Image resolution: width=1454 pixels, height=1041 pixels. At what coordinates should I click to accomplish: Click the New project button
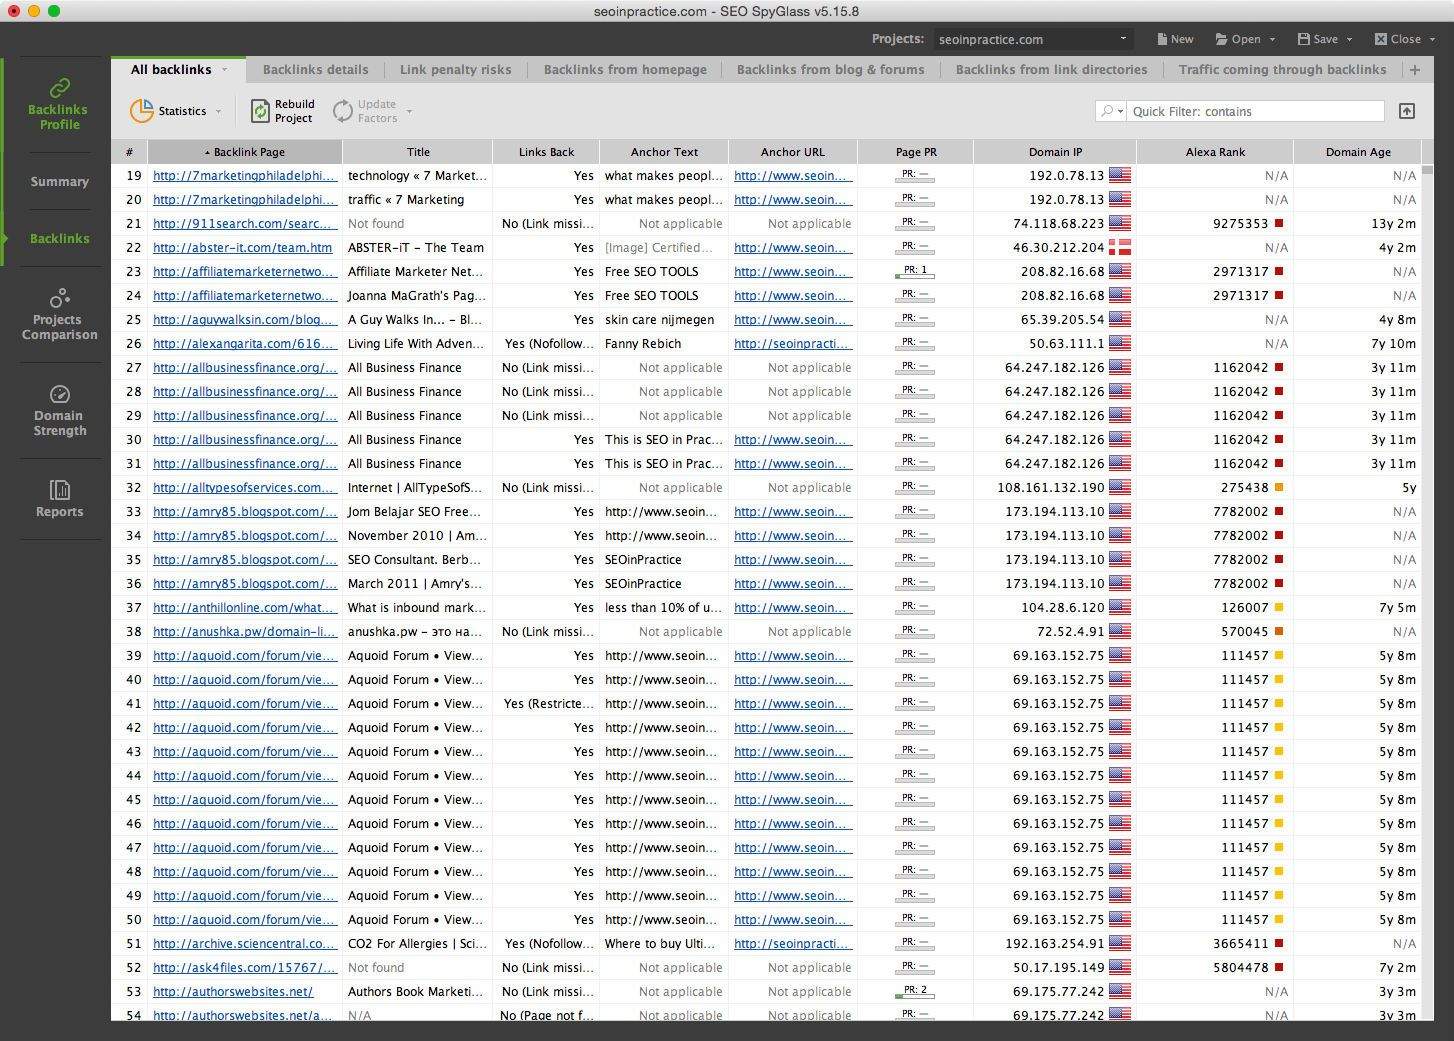pyautogui.click(x=1175, y=39)
